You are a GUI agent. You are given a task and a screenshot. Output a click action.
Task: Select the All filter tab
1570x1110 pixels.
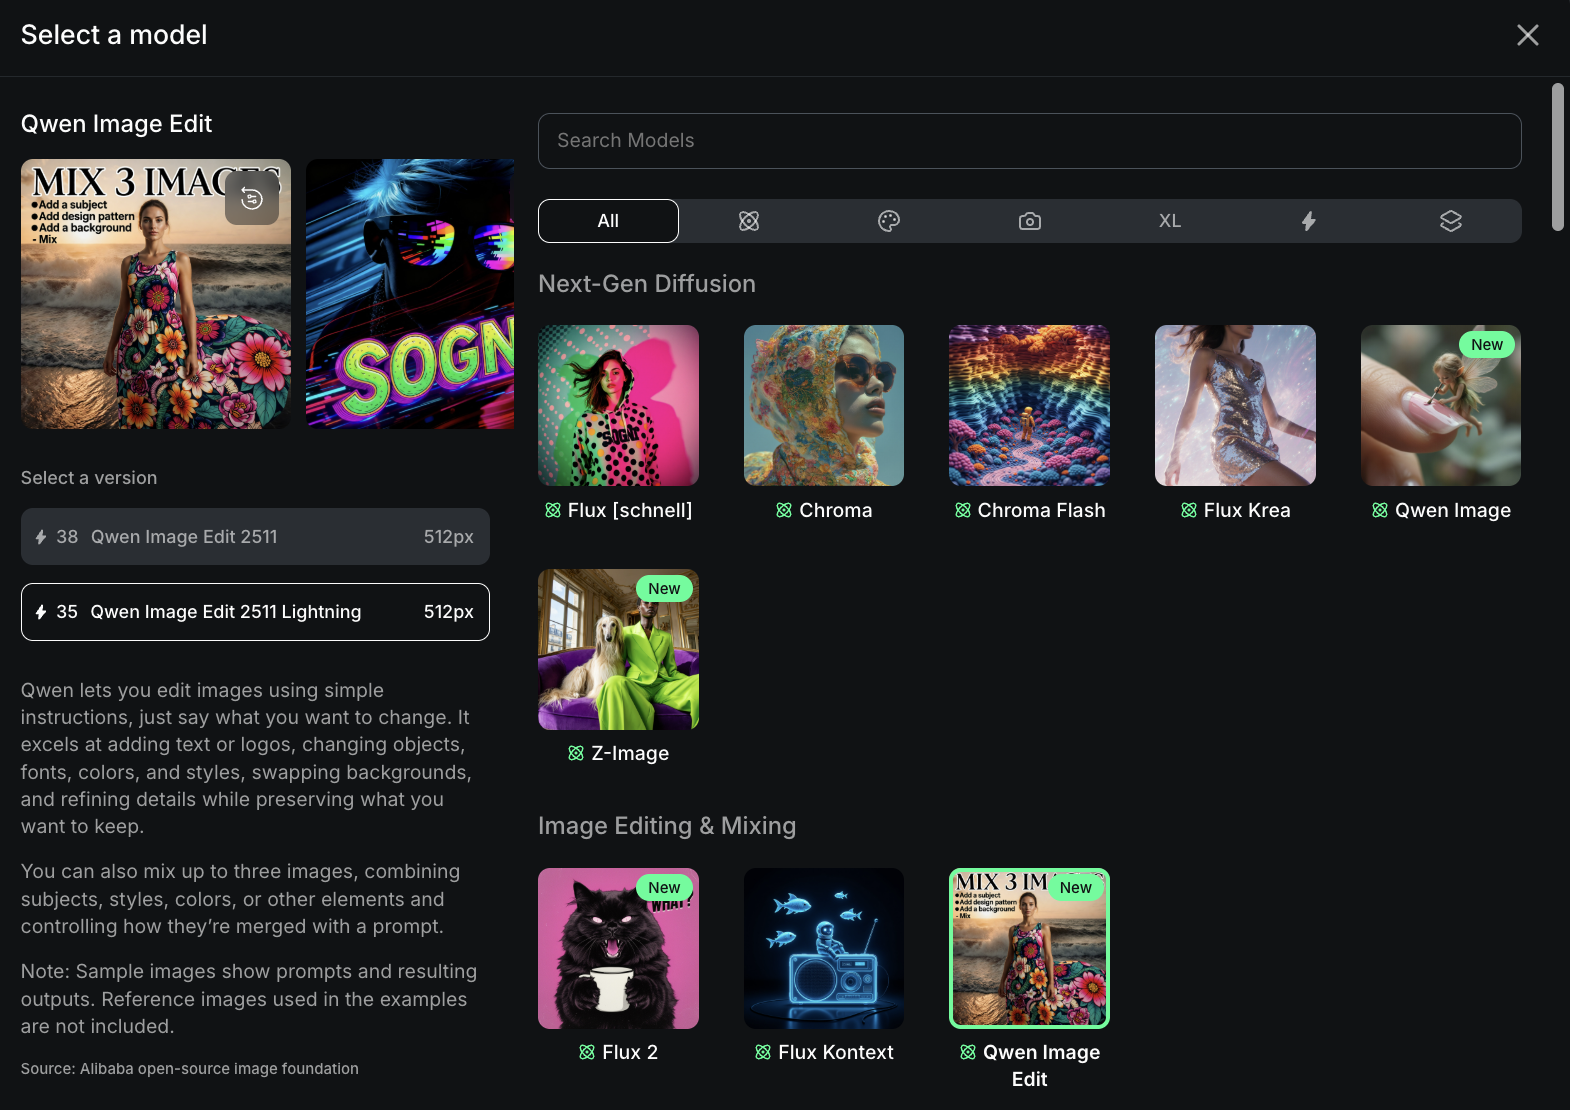point(608,221)
